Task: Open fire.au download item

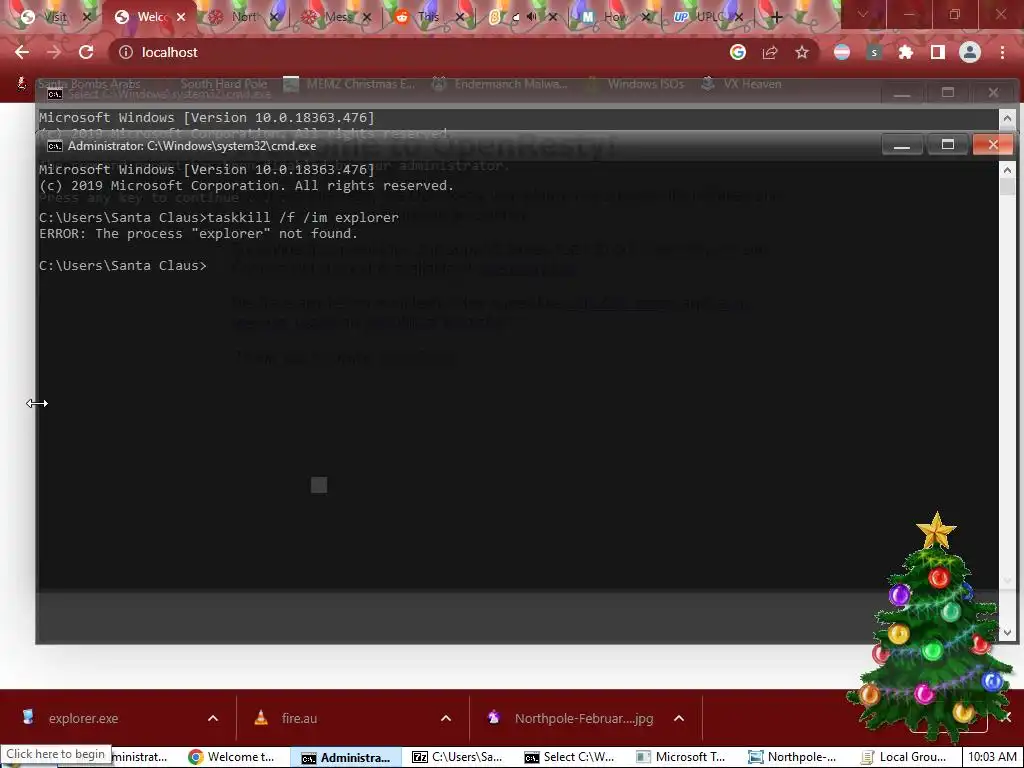Action: tap(299, 718)
